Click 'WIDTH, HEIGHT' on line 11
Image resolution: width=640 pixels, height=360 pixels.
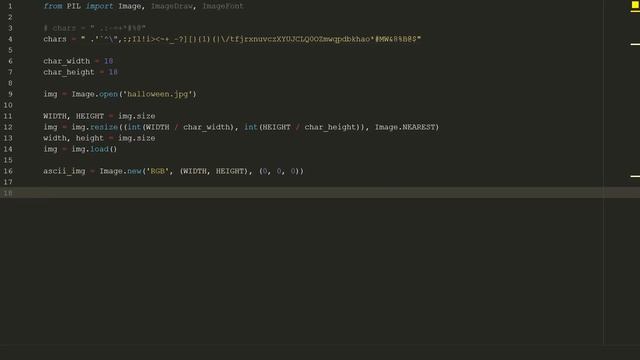pyautogui.click(x=73, y=116)
